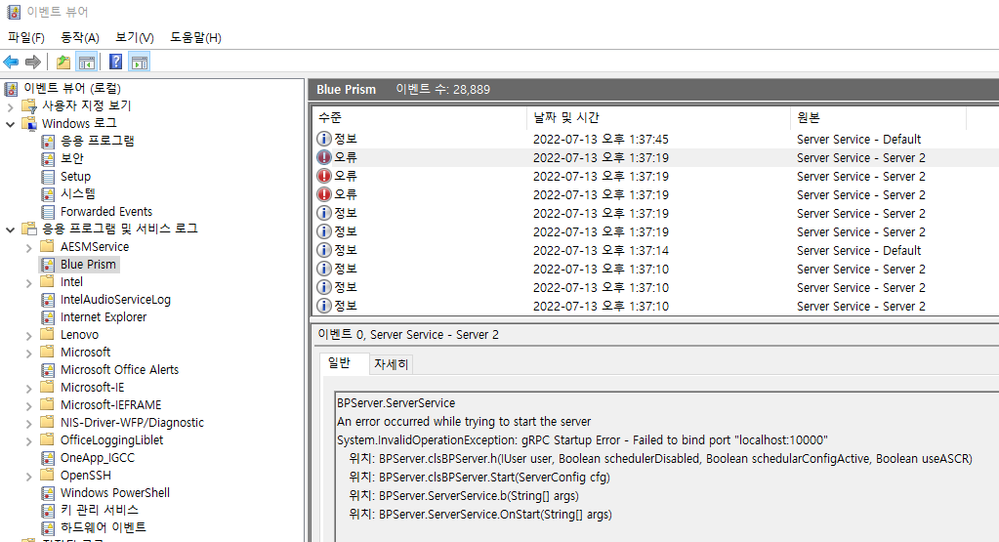Screen dimensions: 999x542
Task: Collapse 응용 프로그램 및 서비스 로그 node
Action: click(10, 229)
